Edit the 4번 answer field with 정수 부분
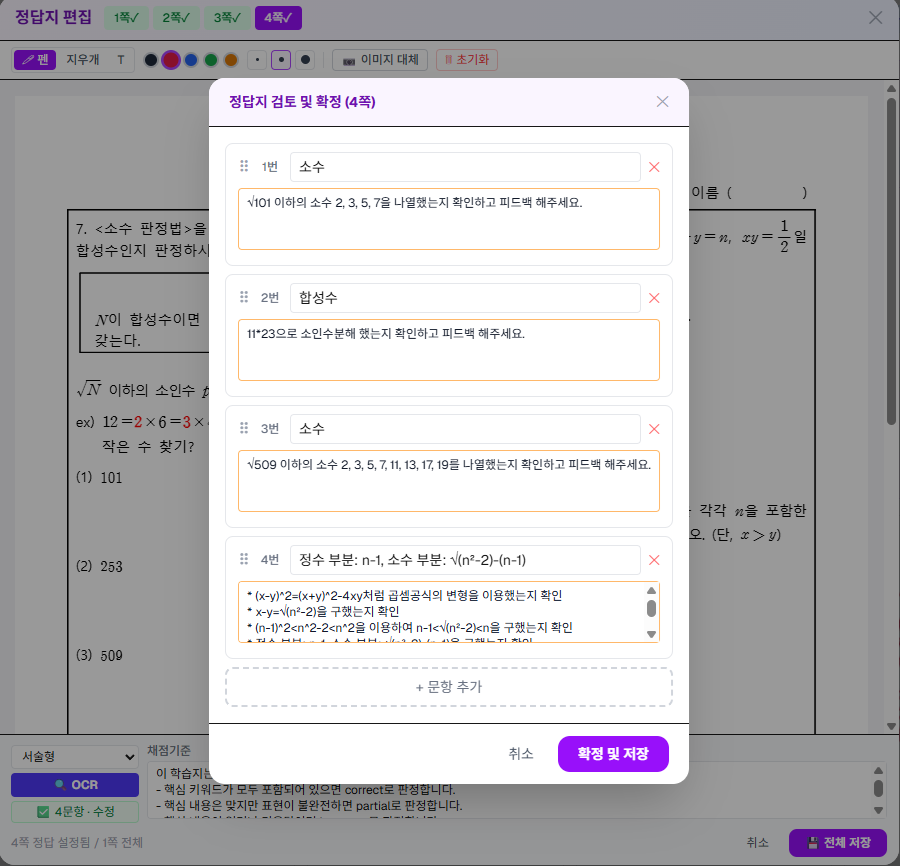The height and width of the screenshot is (866, 900). coord(465,560)
